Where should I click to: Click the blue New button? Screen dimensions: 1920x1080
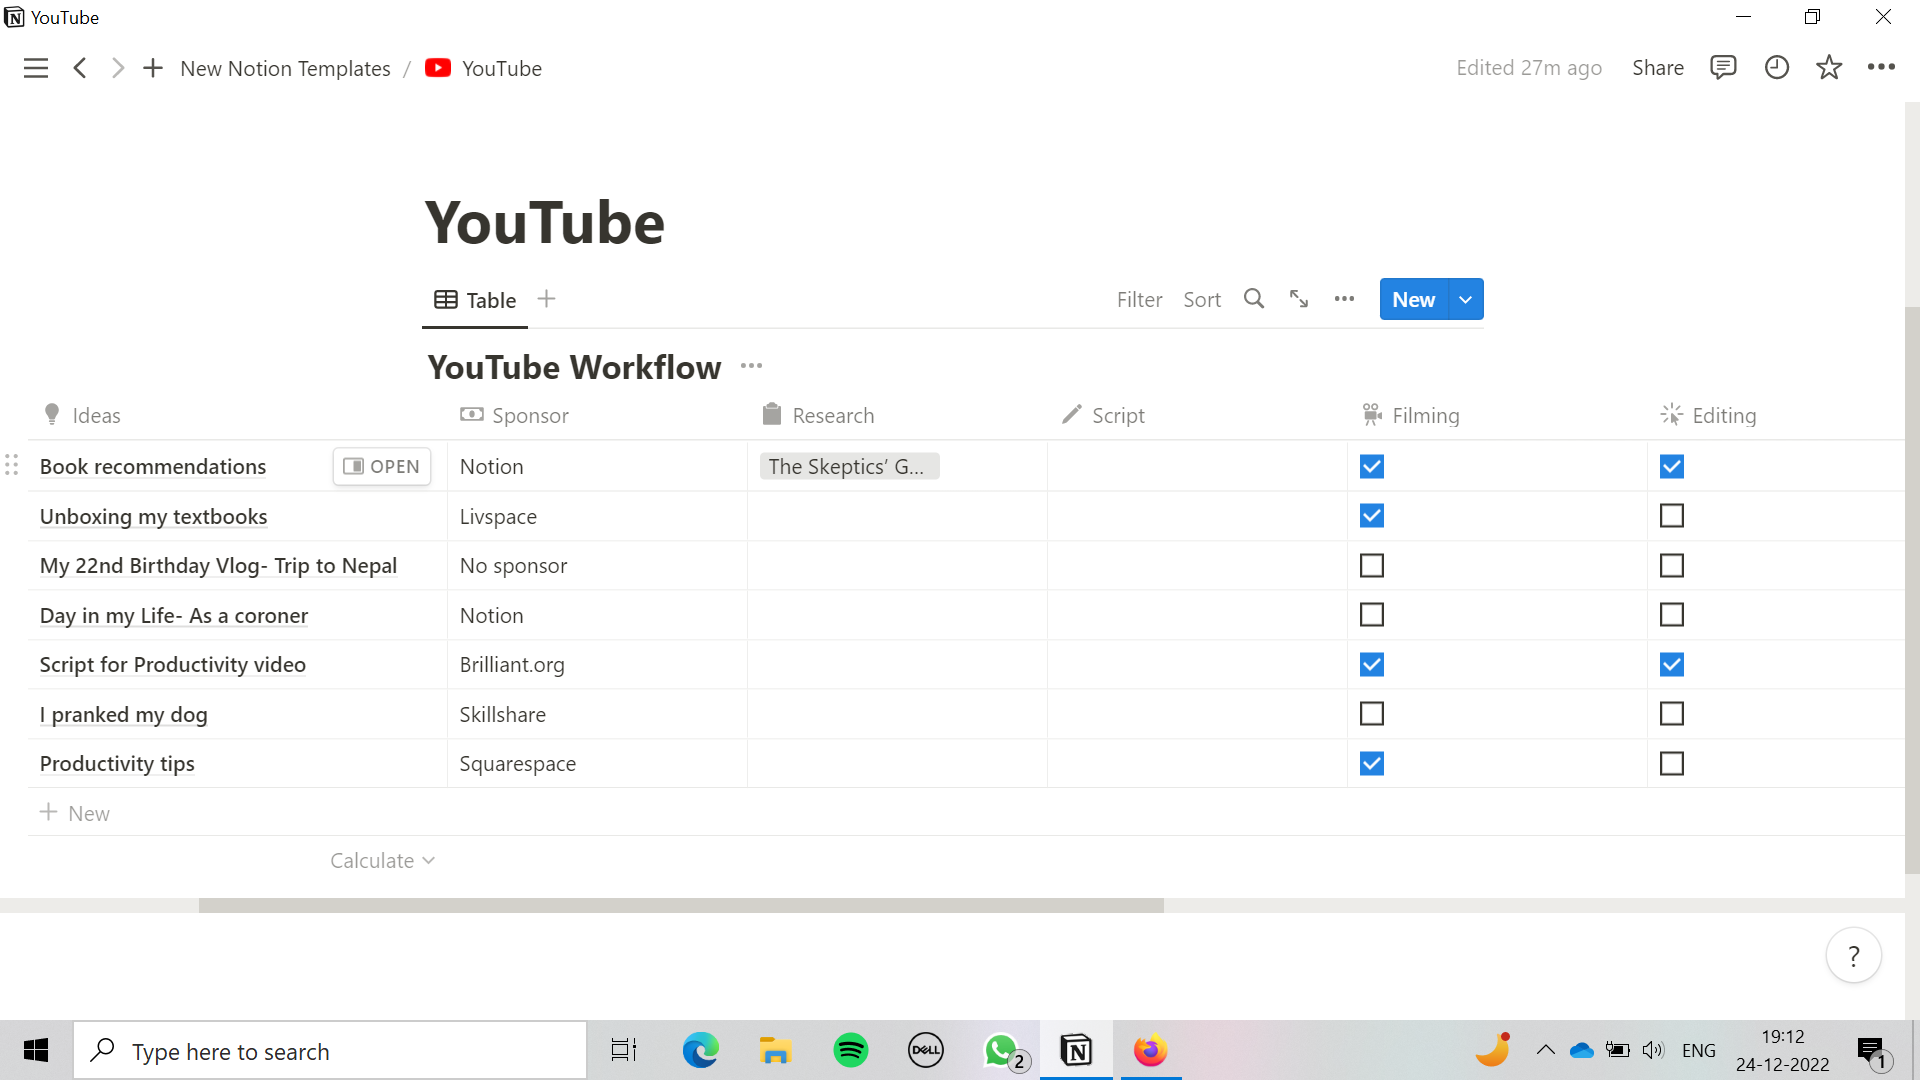coord(1412,299)
